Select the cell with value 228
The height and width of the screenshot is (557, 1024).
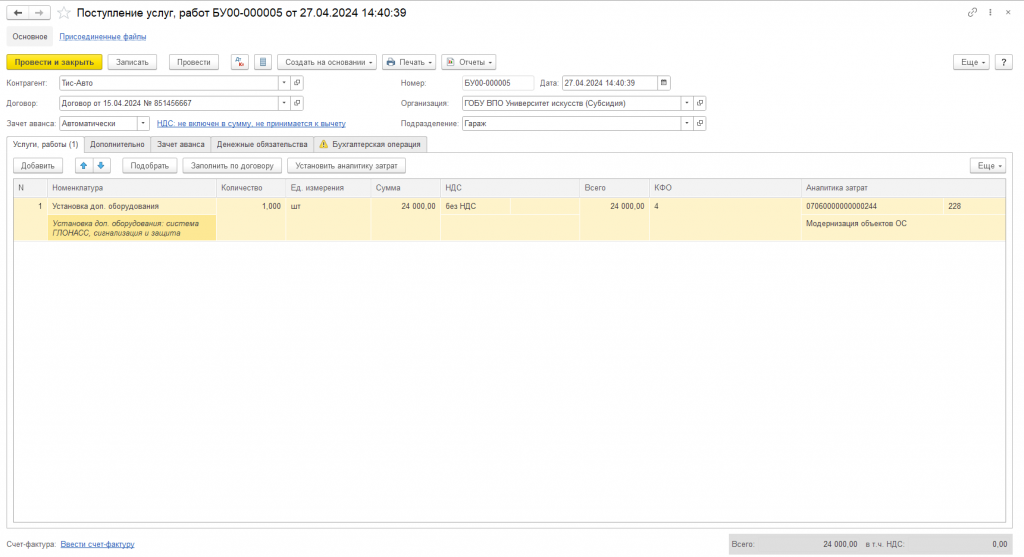point(974,206)
